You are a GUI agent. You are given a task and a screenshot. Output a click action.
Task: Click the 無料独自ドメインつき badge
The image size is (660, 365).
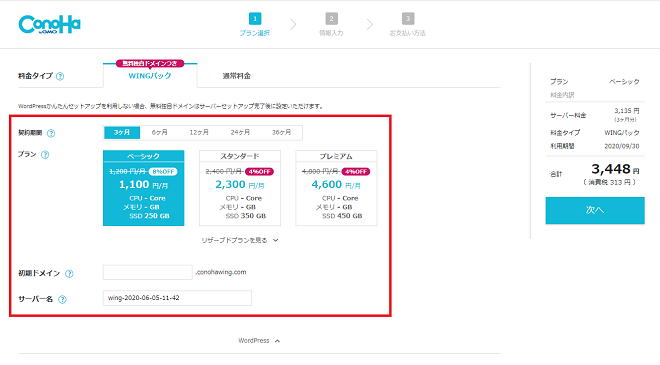(x=150, y=64)
